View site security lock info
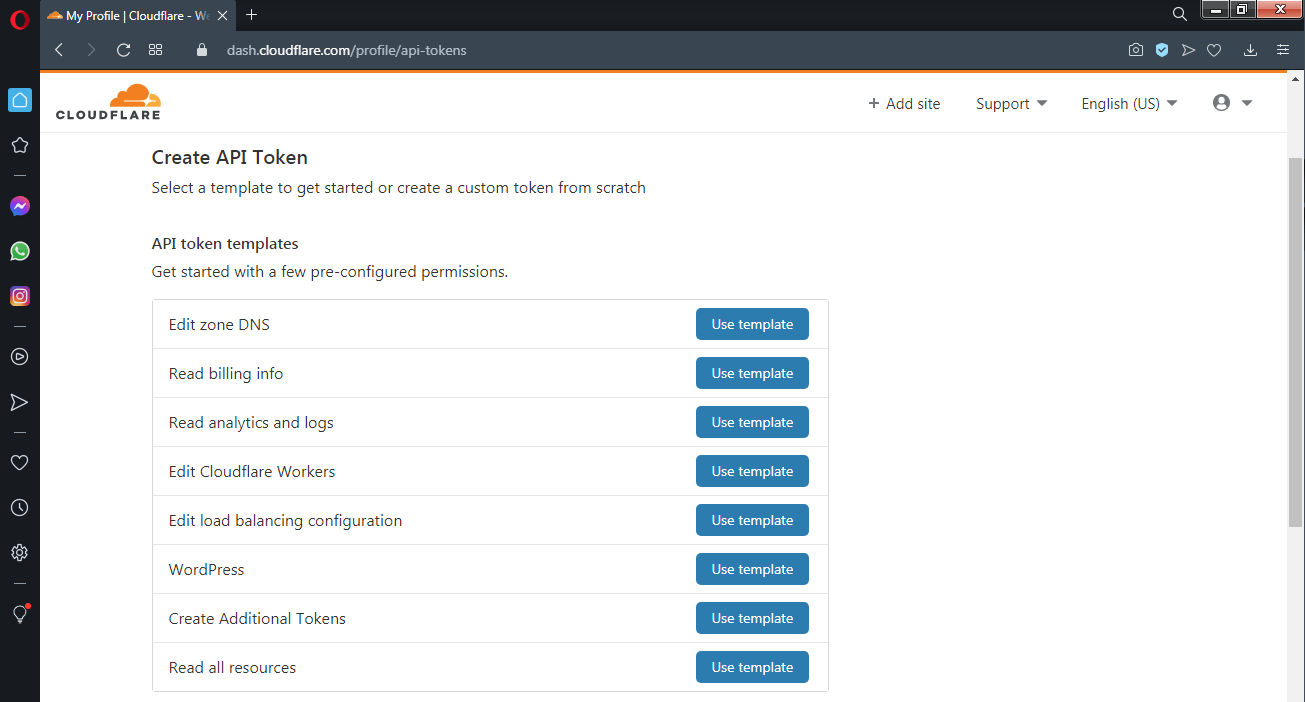This screenshot has width=1305, height=702. pyautogui.click(x=202, y=50)
